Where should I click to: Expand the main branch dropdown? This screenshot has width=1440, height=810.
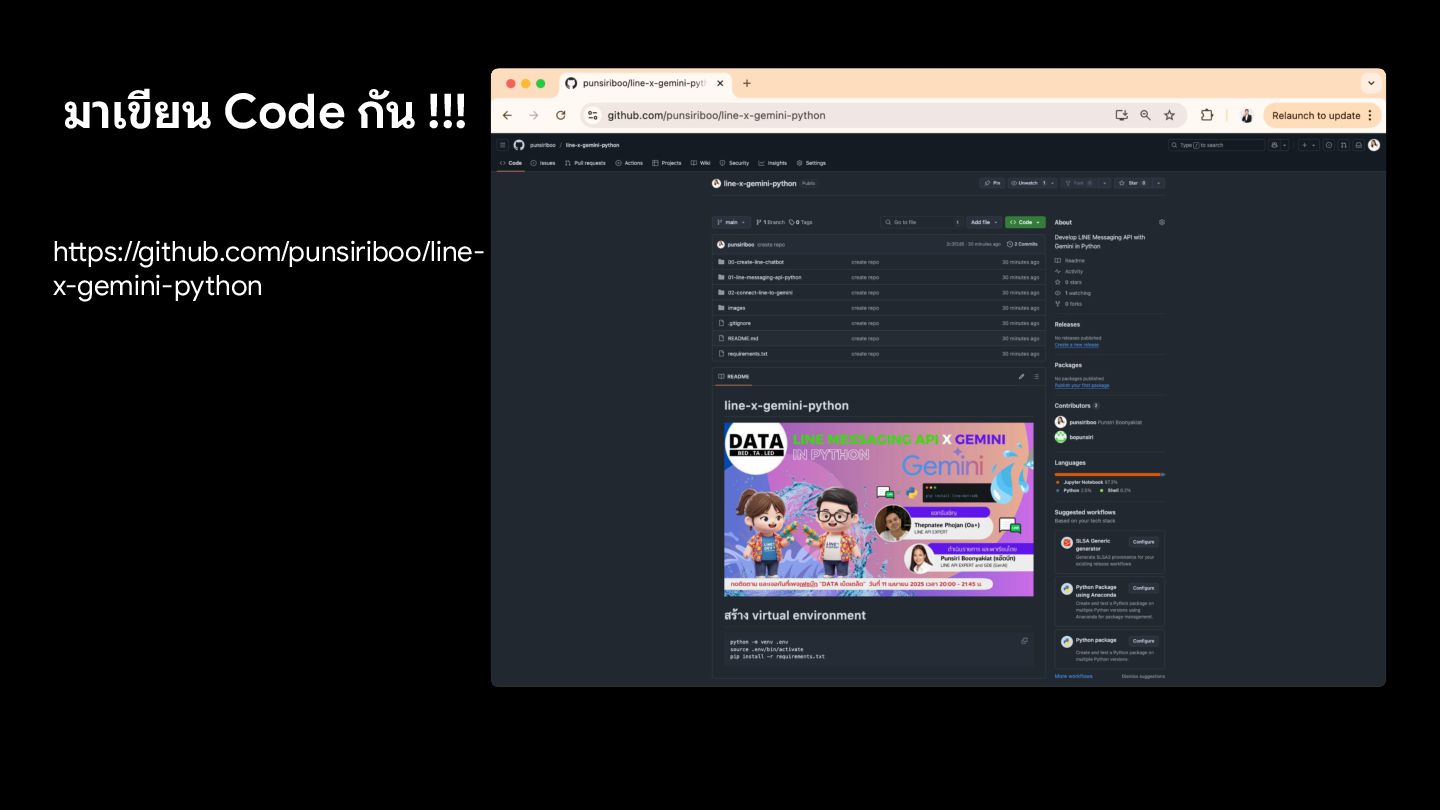click(x=731, y=222)
